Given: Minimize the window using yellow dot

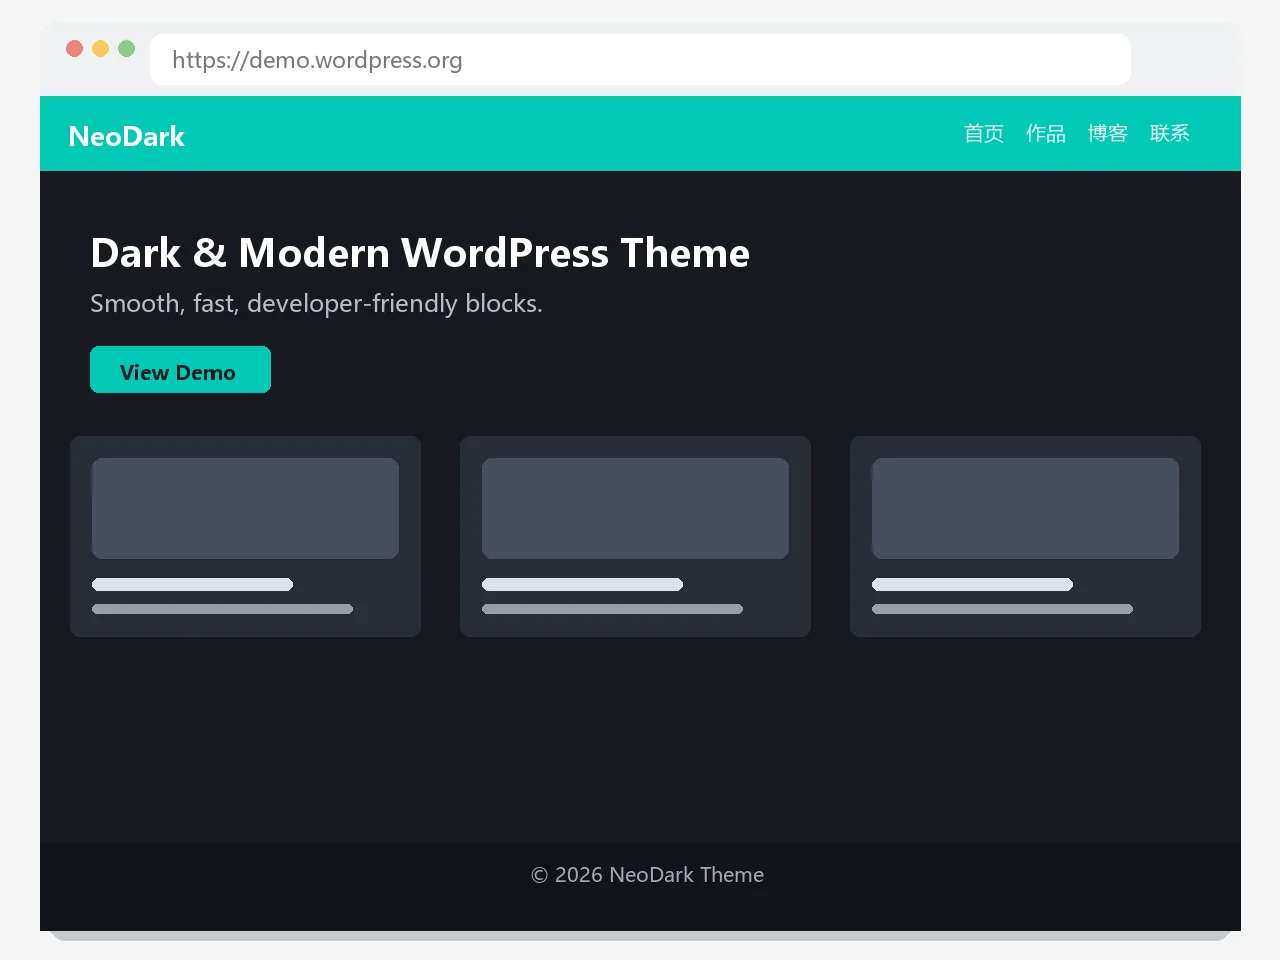Looking at the screenshot, I should click(100, 48).
